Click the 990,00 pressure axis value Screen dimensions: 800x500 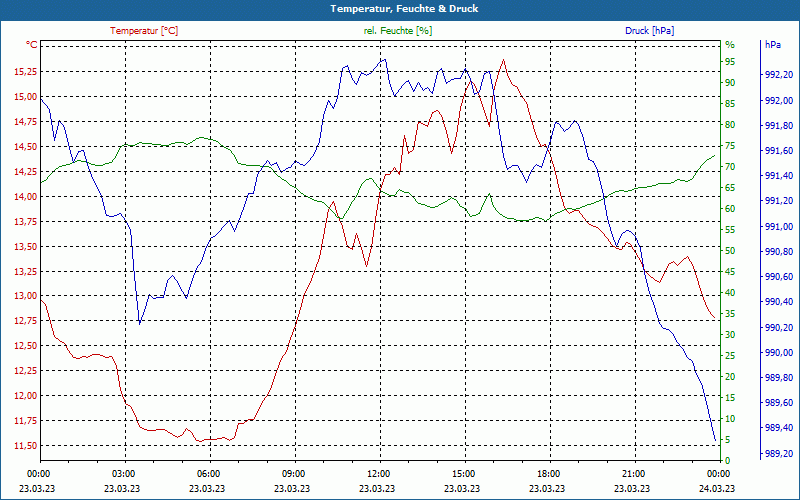coord(779,353)
